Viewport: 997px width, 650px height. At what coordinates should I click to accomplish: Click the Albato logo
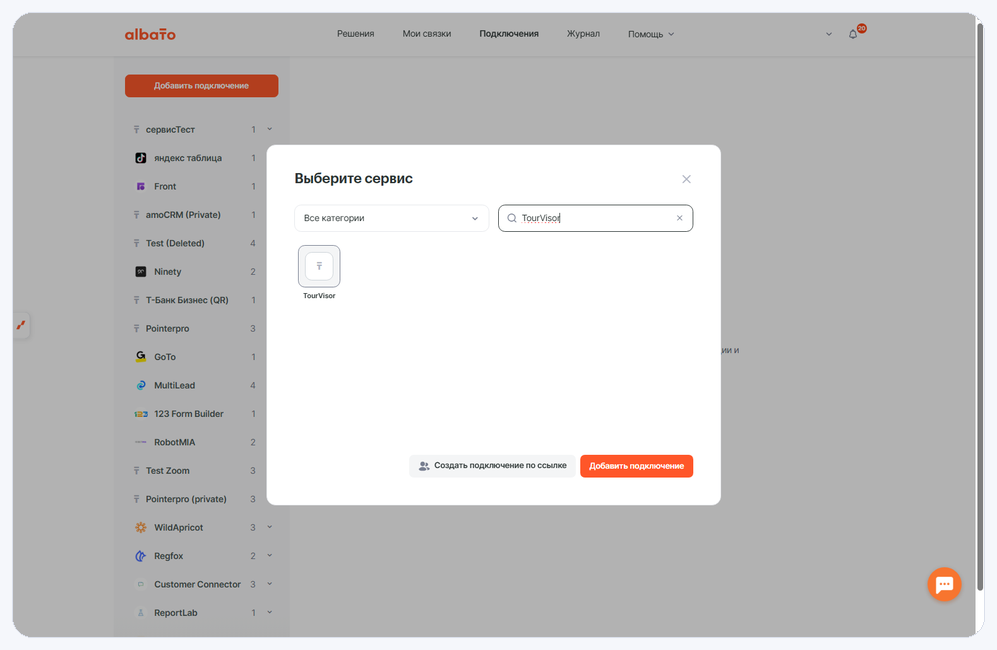[x=150, y=34]
